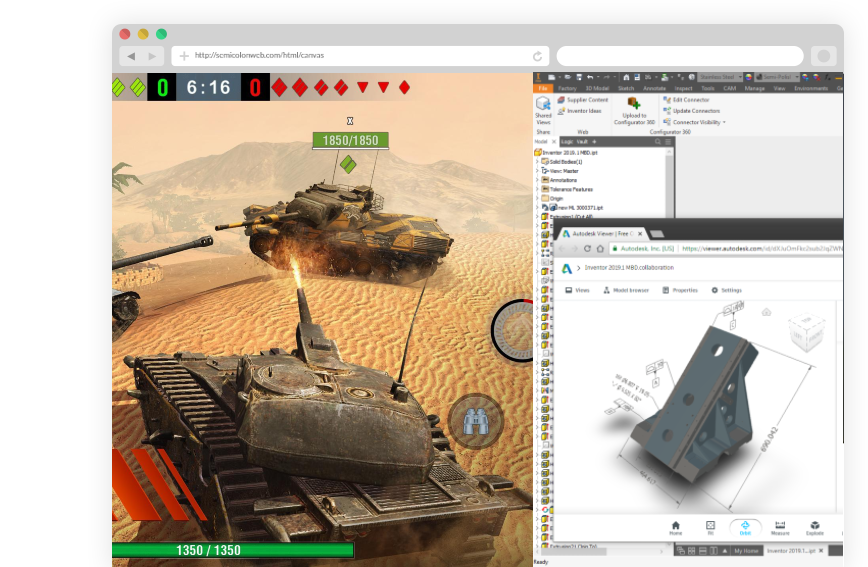
Task: Open Views panel in Autodesk Viewer
Action: (577, 290)
